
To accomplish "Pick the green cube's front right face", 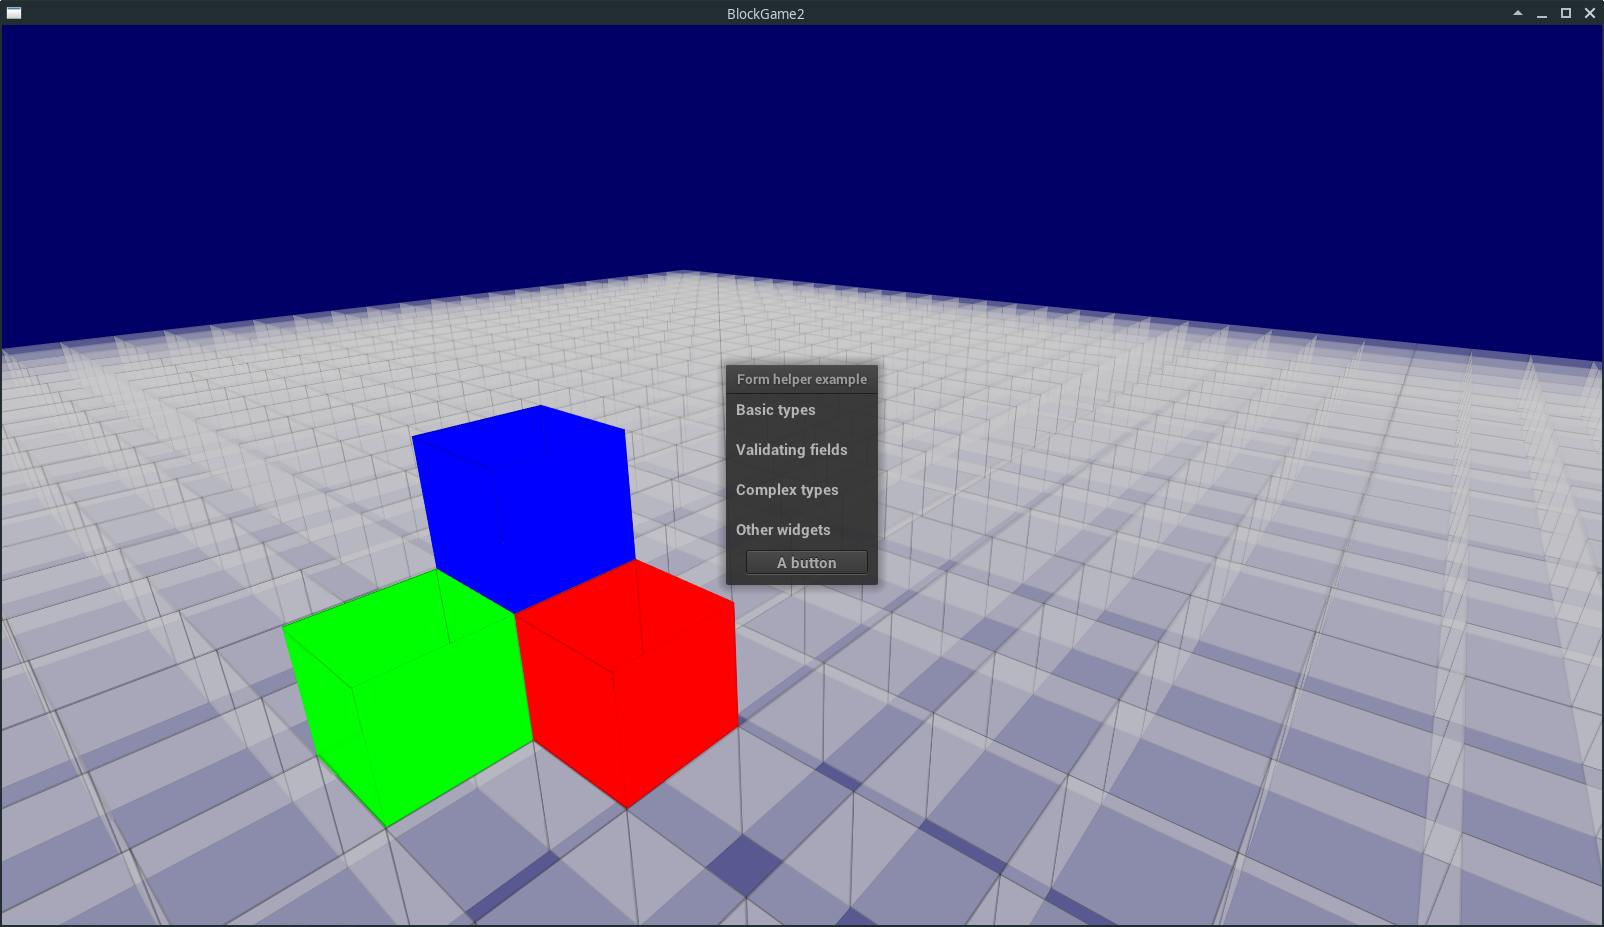I will [x=445, y=720].
